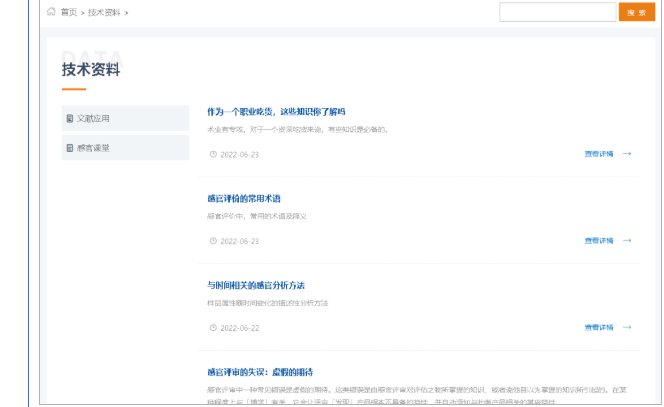The height and width of the screenshot is (407, 664).
Task: Open the 感官课堂 sidebar category
Action: tap(93, 148)
